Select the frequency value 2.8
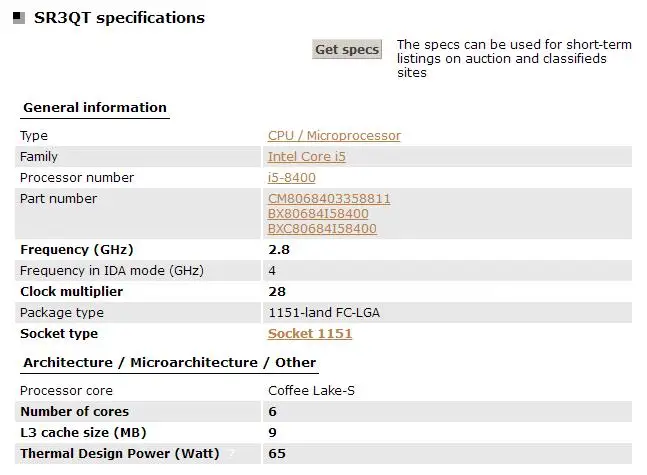The width and height of the screenshot is (647, 475). point(279,250)
